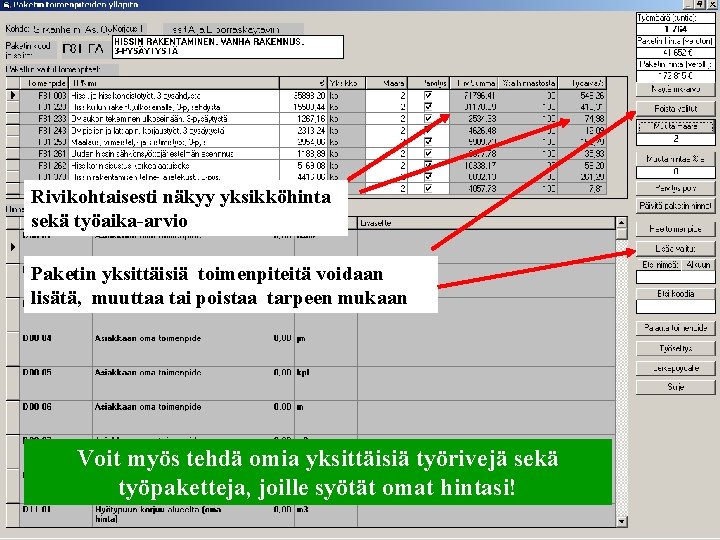
Task: Click the percent field showing 0
Action: pos(675,172)
